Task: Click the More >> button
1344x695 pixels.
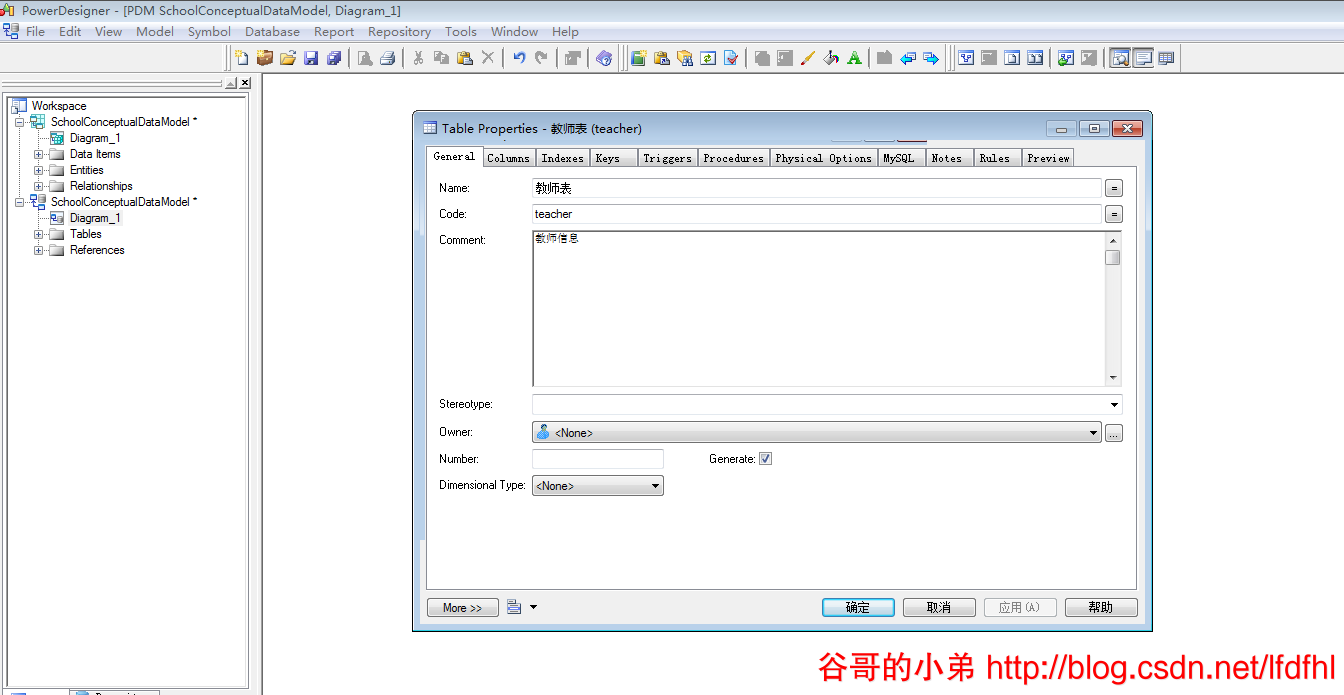Action: coord(462,608)
